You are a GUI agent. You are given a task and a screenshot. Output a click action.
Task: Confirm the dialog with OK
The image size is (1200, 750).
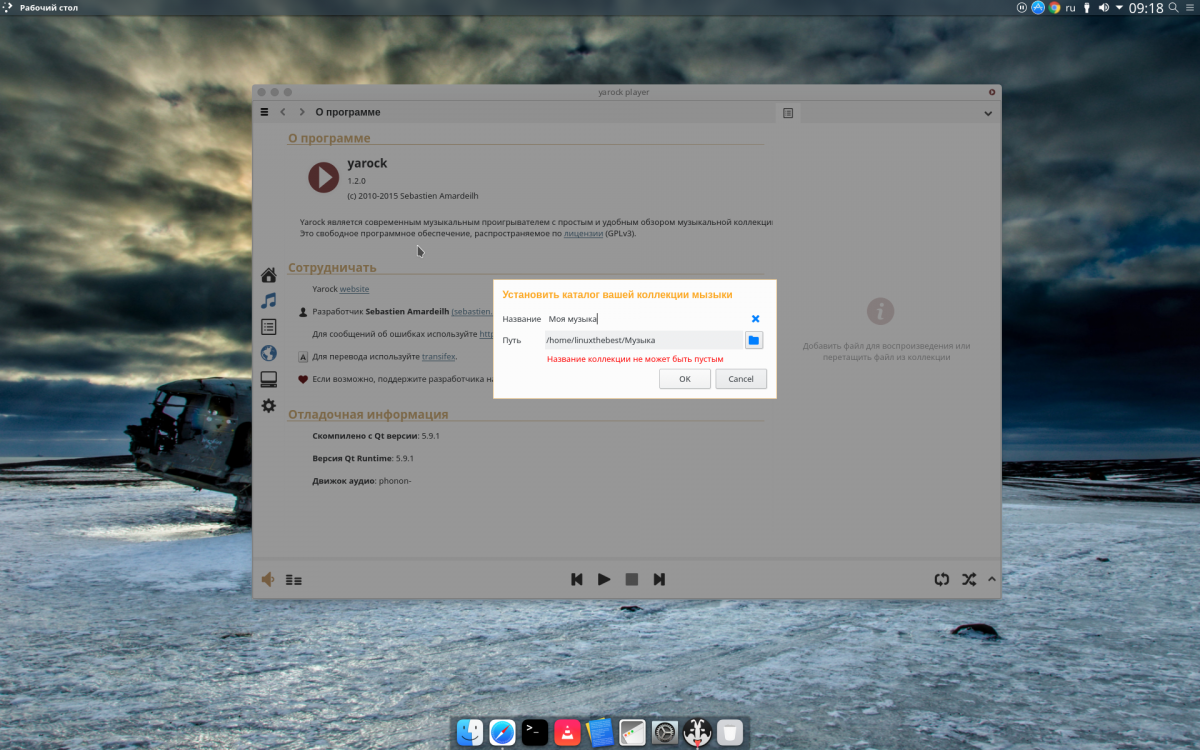(685, 379)
